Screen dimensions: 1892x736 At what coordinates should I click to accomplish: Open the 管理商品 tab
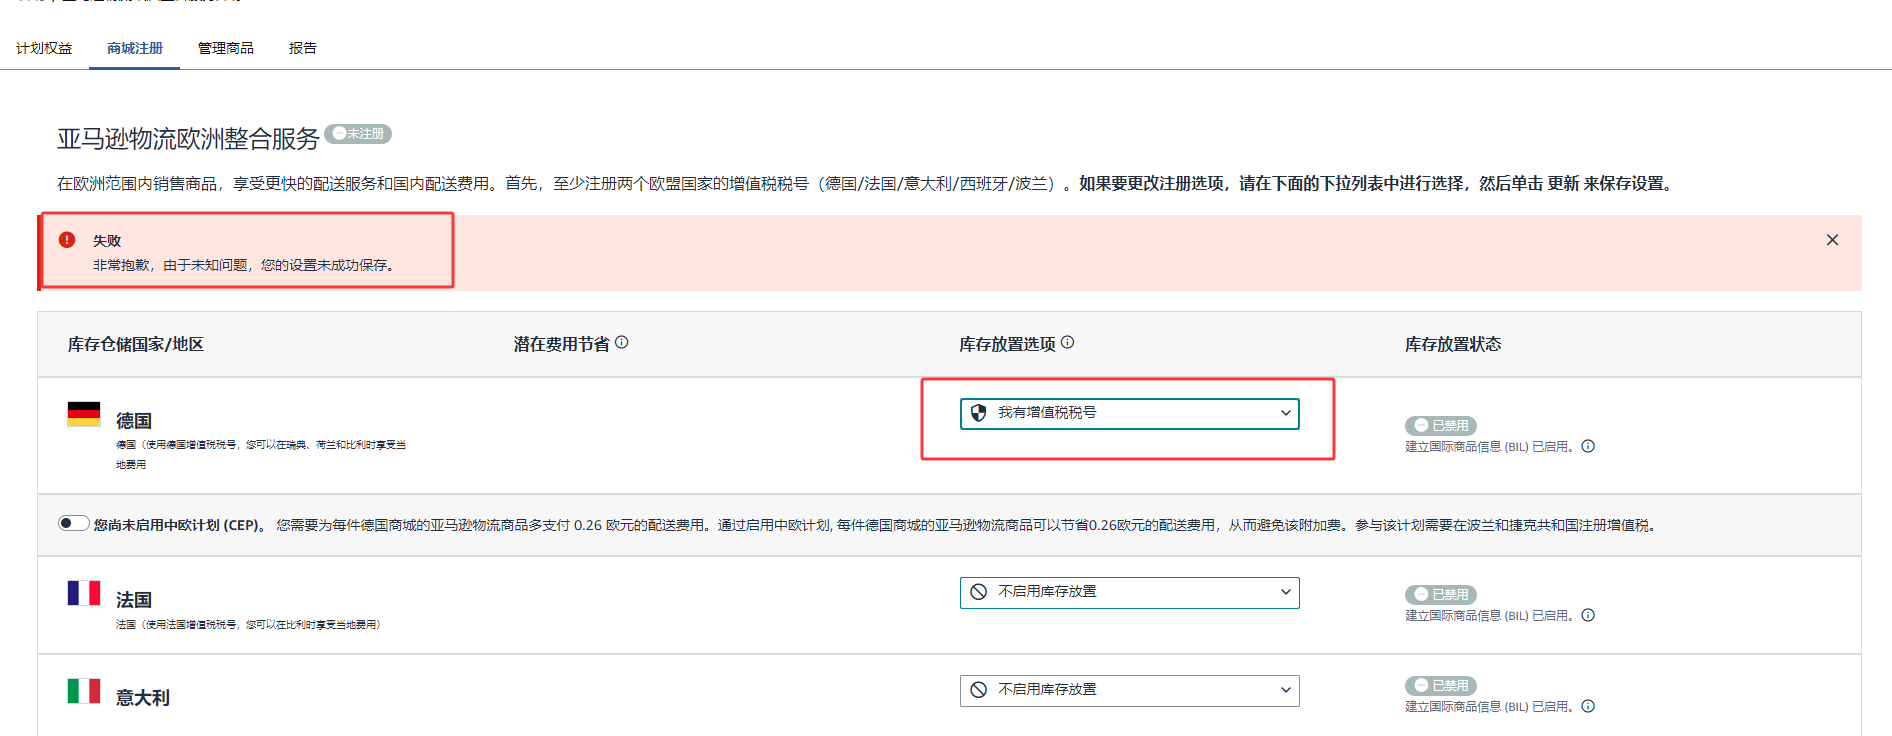(226, 48)
